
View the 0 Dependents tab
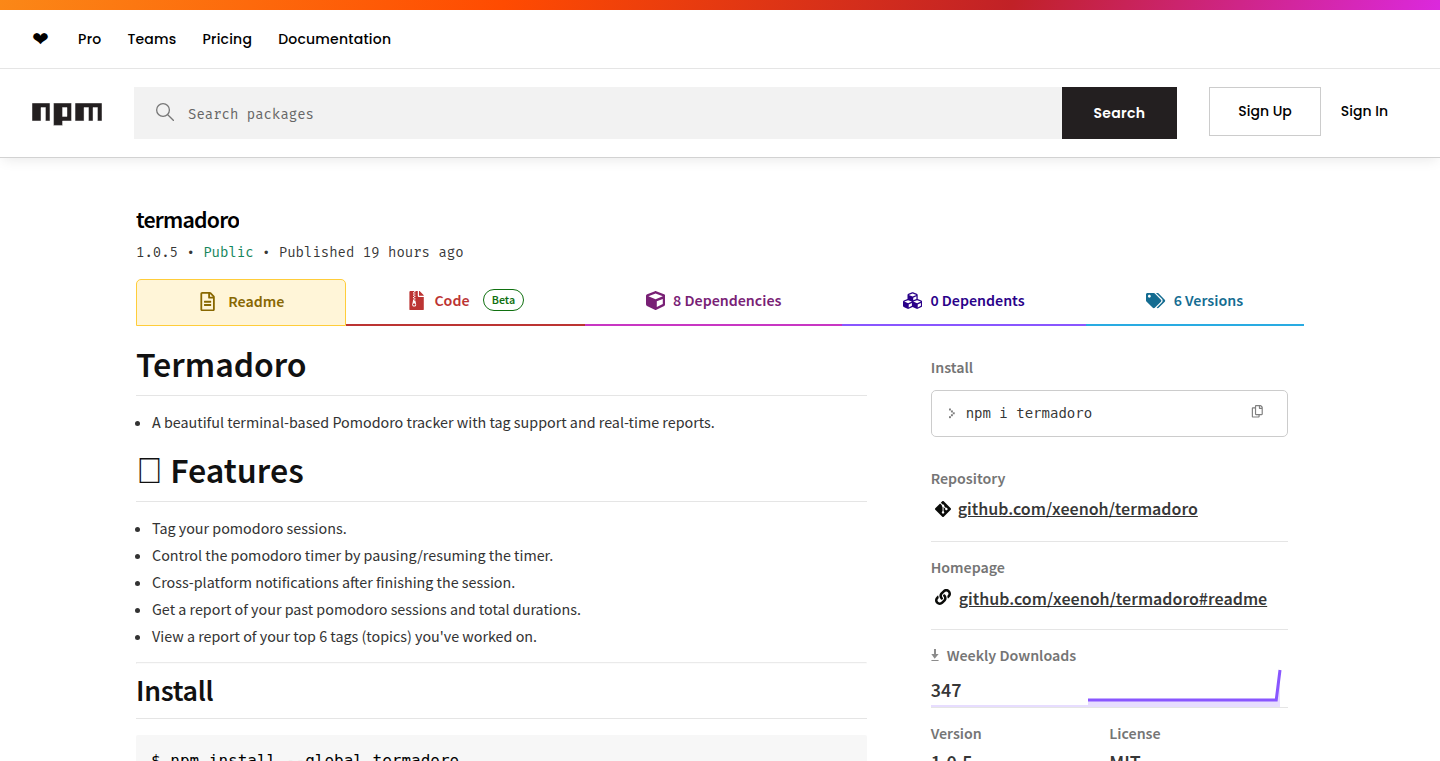963,301
